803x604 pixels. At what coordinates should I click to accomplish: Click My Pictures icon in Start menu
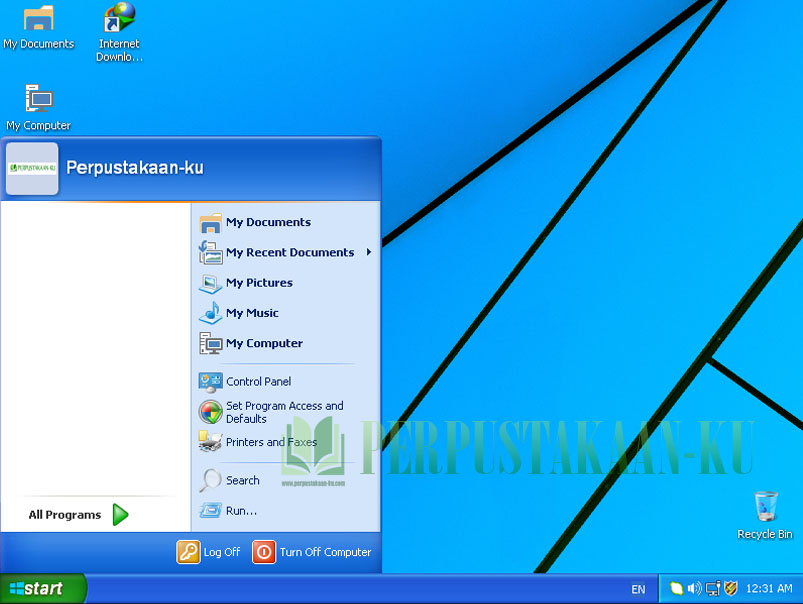[x=210, y=283]
